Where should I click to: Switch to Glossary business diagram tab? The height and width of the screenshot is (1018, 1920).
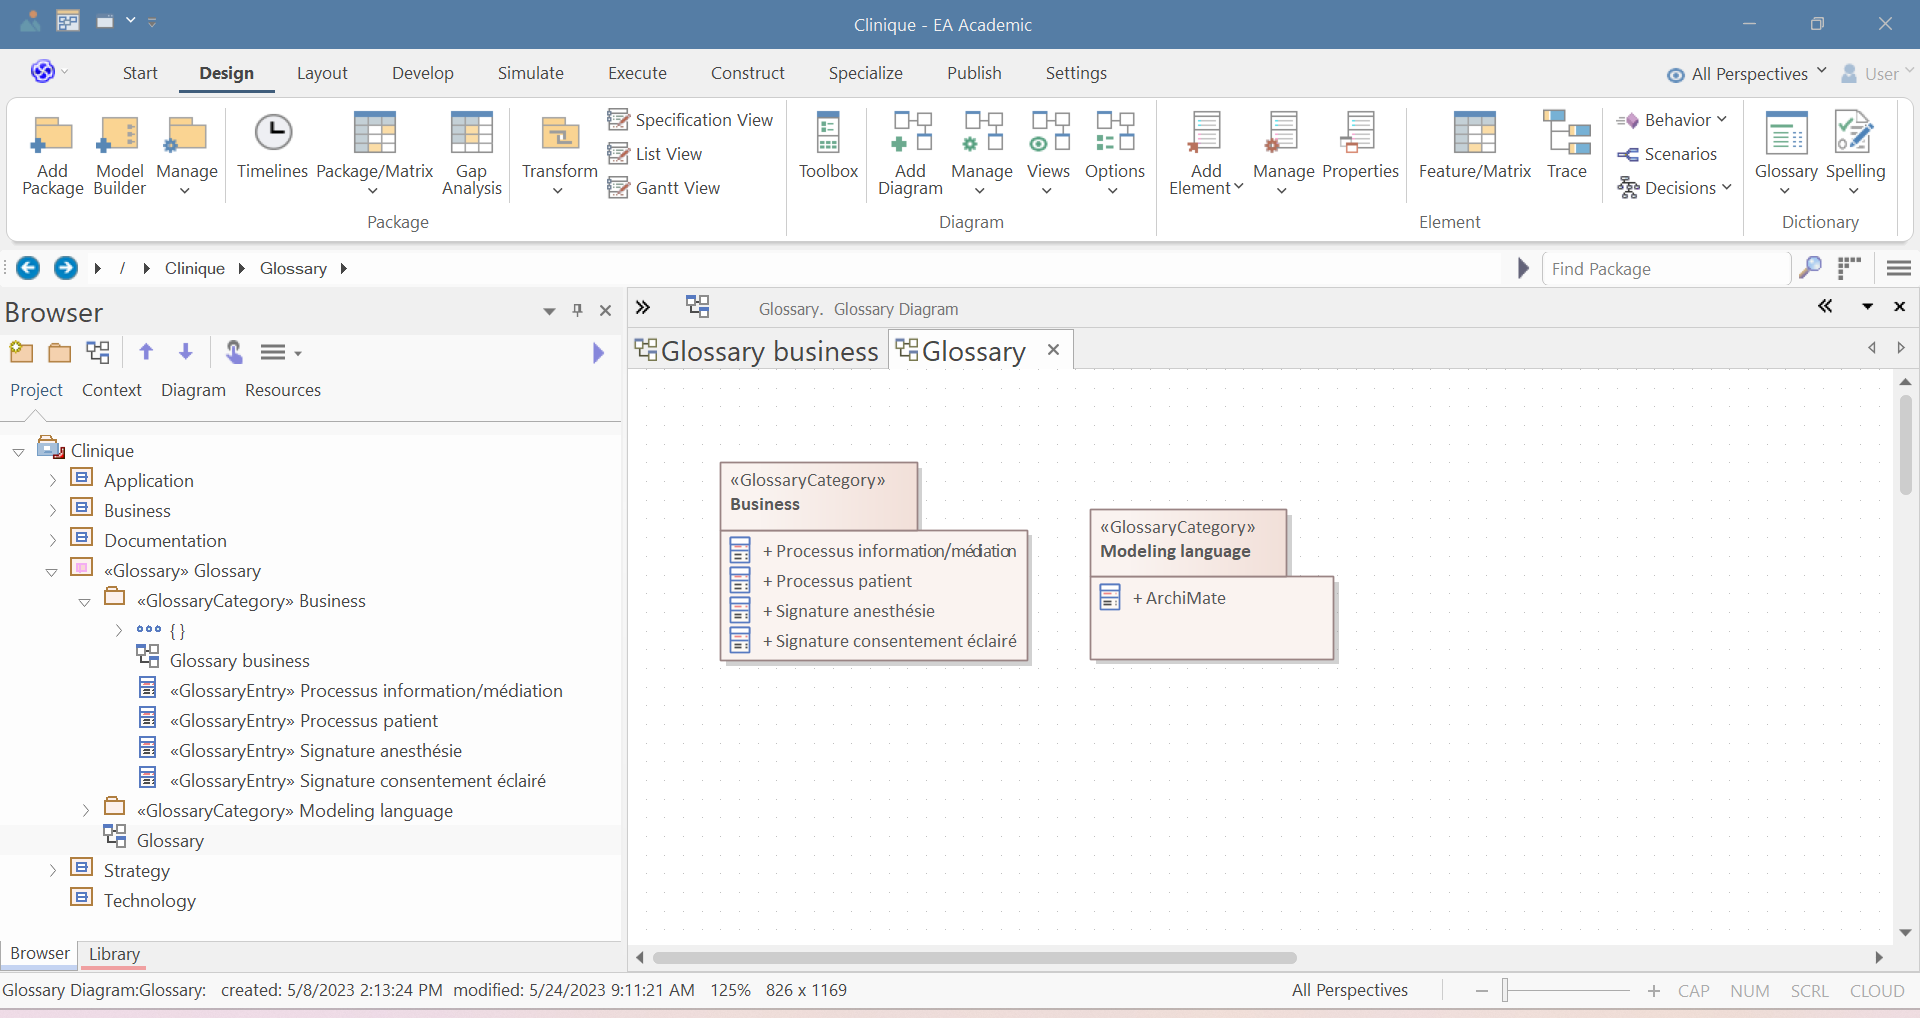[758, 351]
